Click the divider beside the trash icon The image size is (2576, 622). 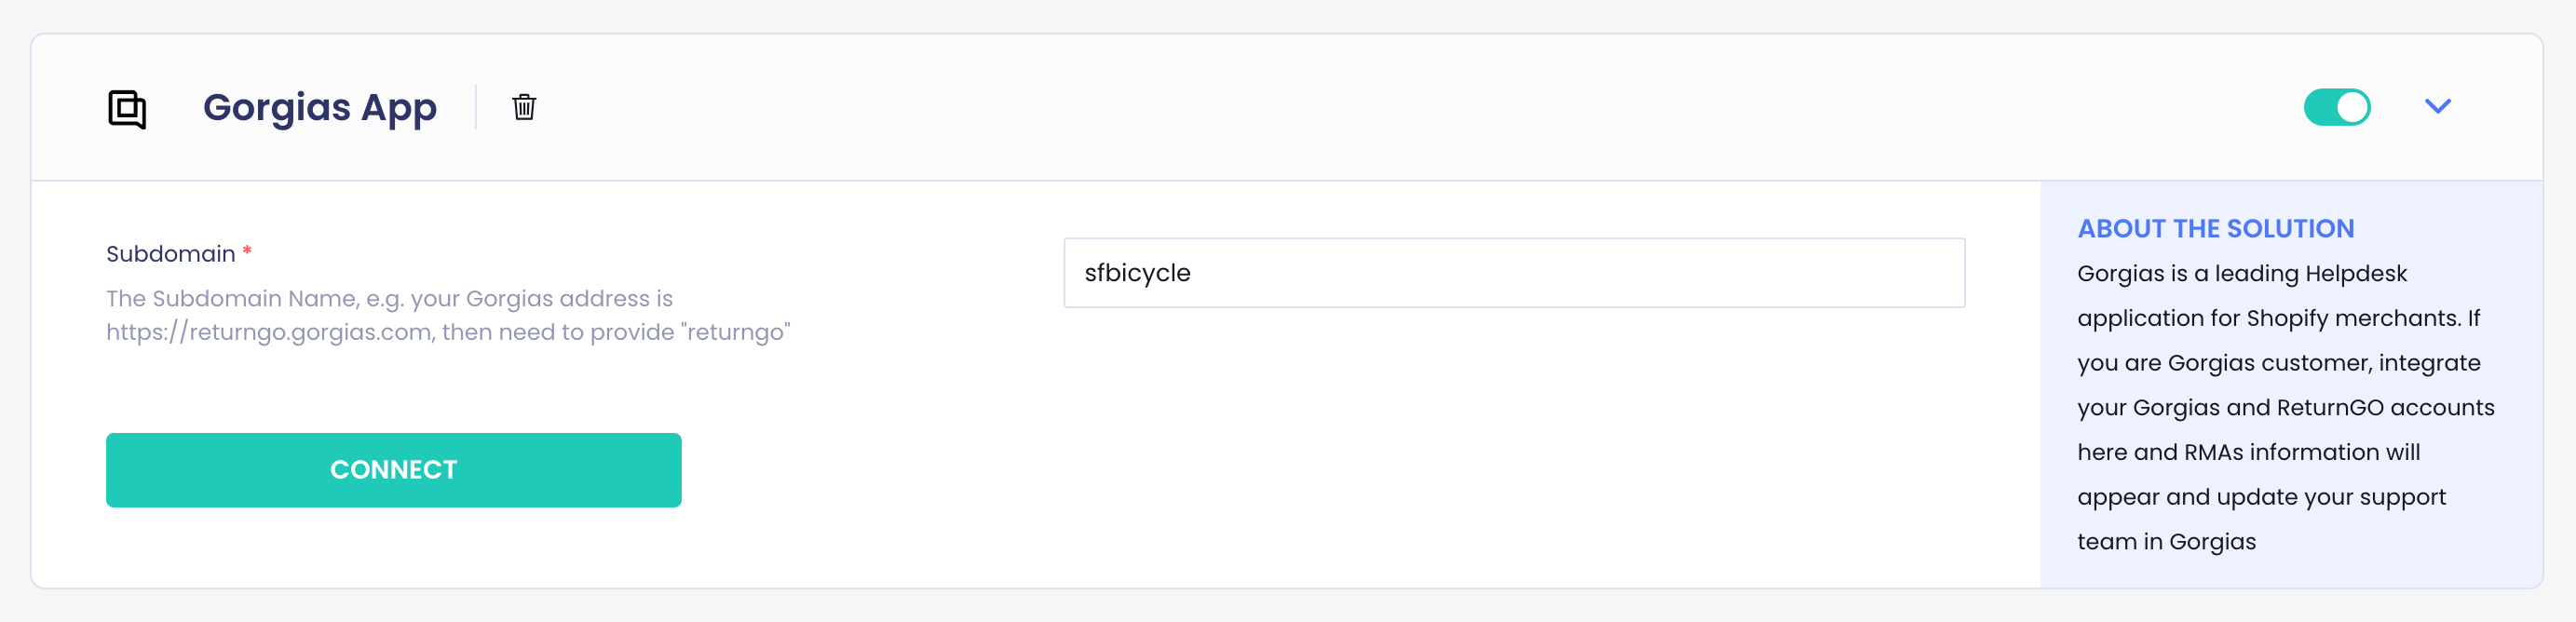click(476, 107)
